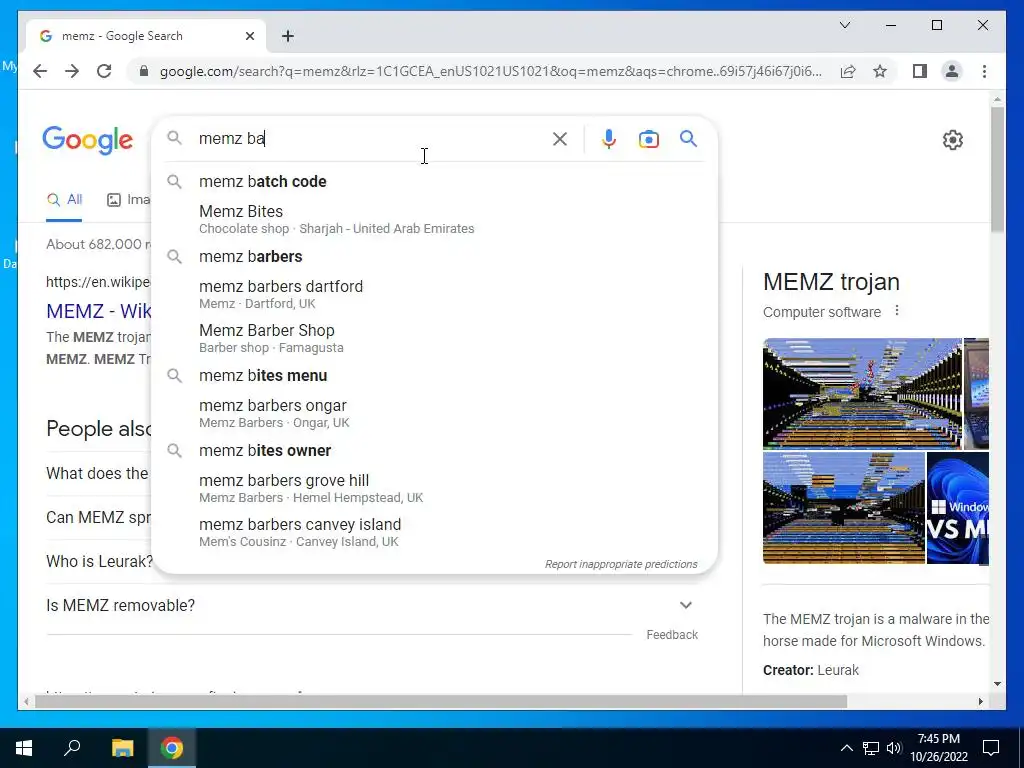Open the Windows Start menu
Viewport: 1024px width, 768px height.
tap(24, 748)
